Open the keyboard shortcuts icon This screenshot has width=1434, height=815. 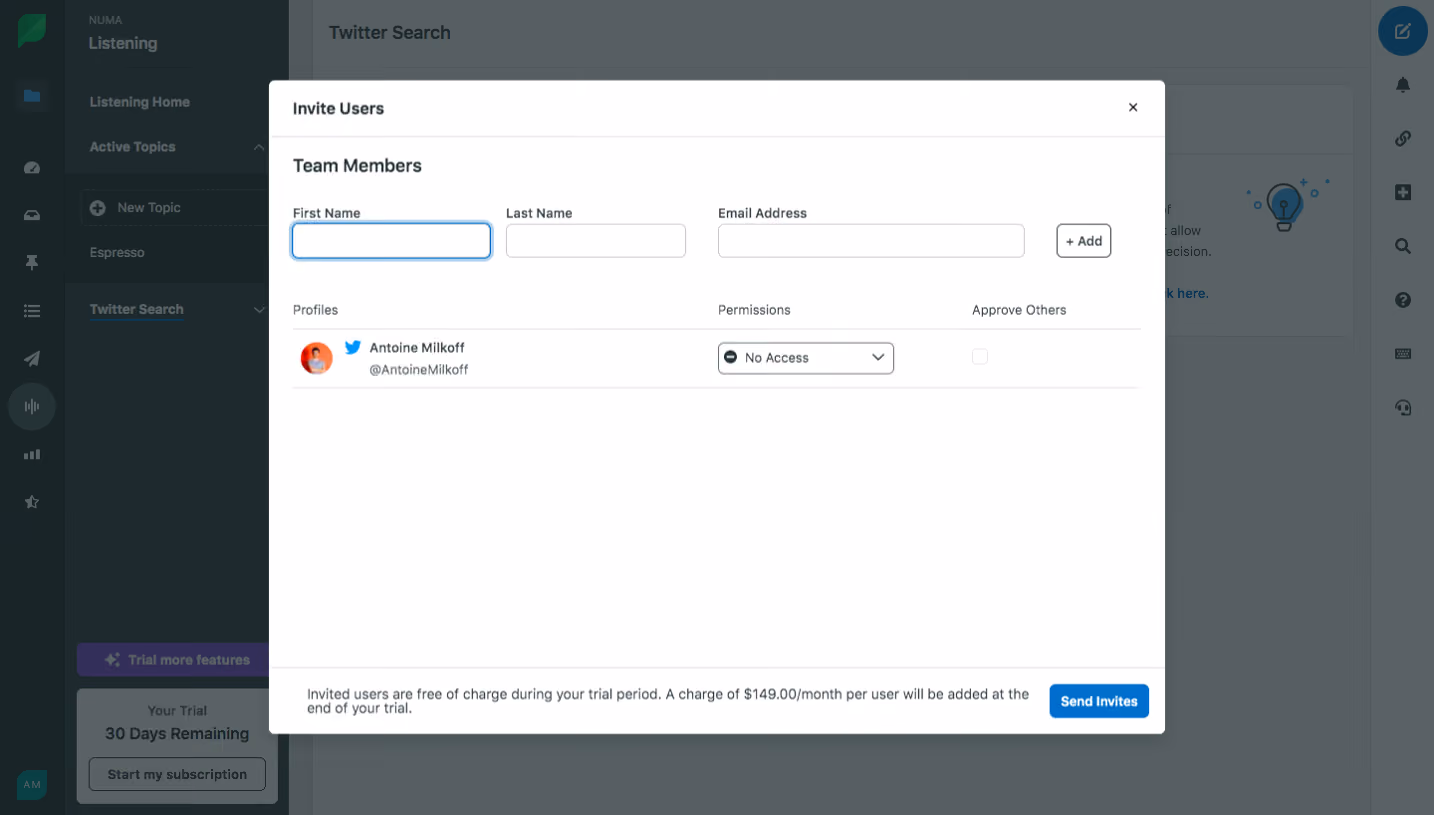click(x=1402, y=353)
